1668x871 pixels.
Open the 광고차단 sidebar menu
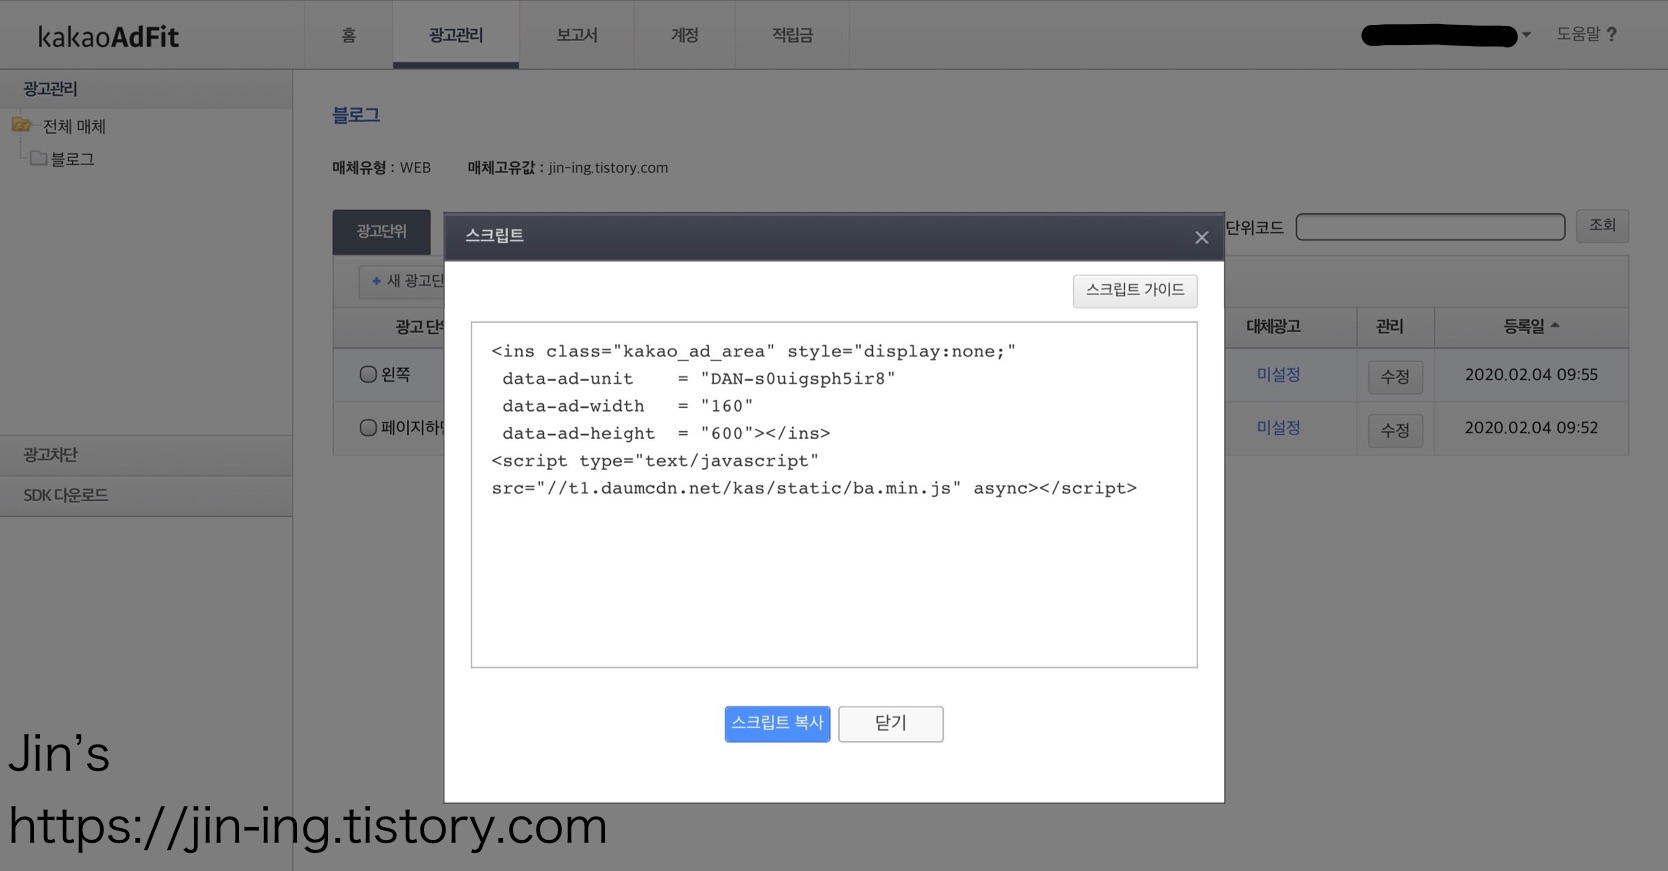[x=146, y=455]
